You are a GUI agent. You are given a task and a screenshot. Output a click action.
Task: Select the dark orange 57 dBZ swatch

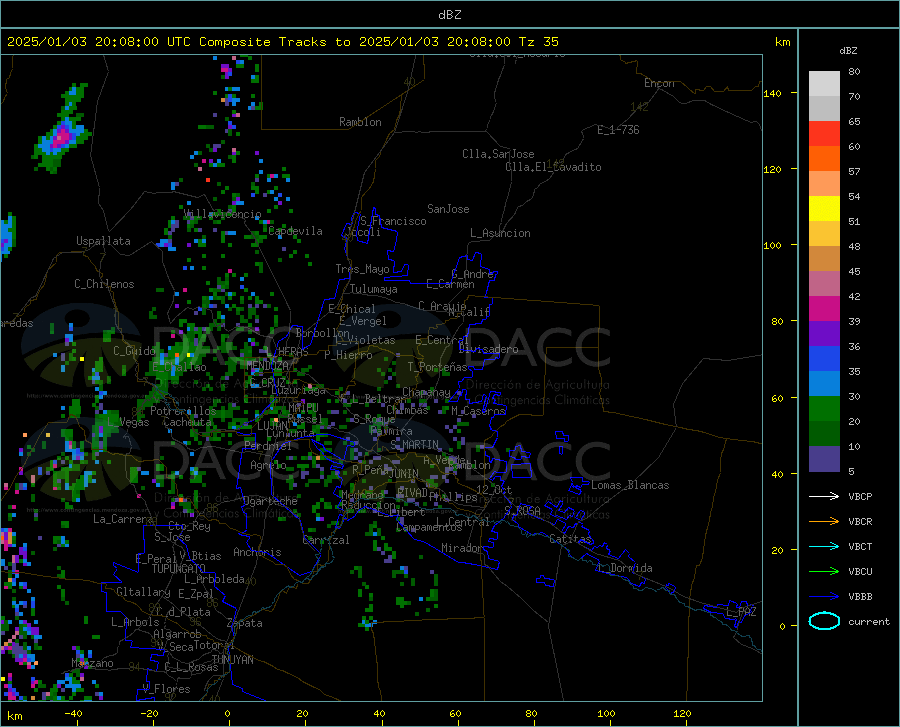point(824,159)
